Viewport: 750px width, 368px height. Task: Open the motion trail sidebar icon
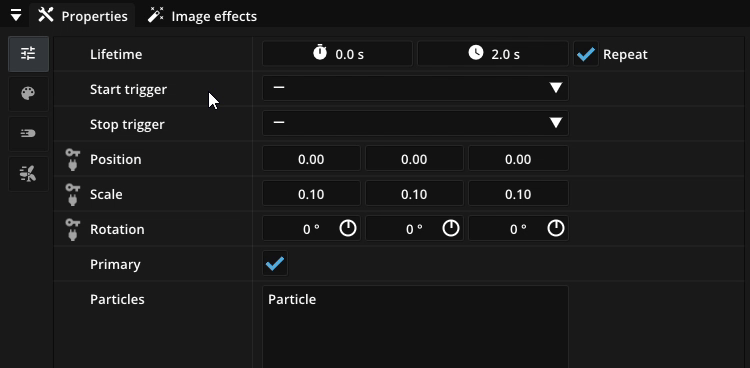point(28,134)
